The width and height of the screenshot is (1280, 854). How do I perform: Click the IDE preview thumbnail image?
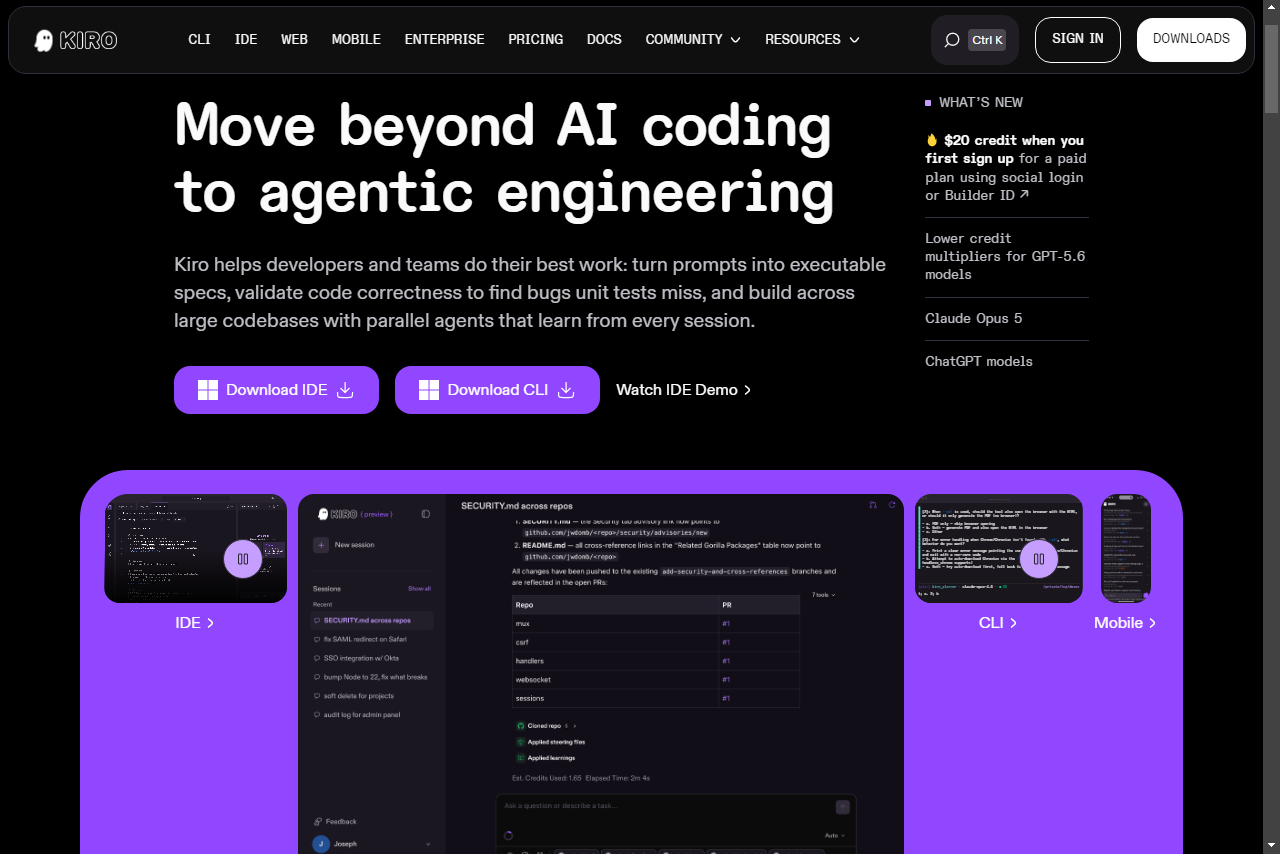[x=196, y=548]
